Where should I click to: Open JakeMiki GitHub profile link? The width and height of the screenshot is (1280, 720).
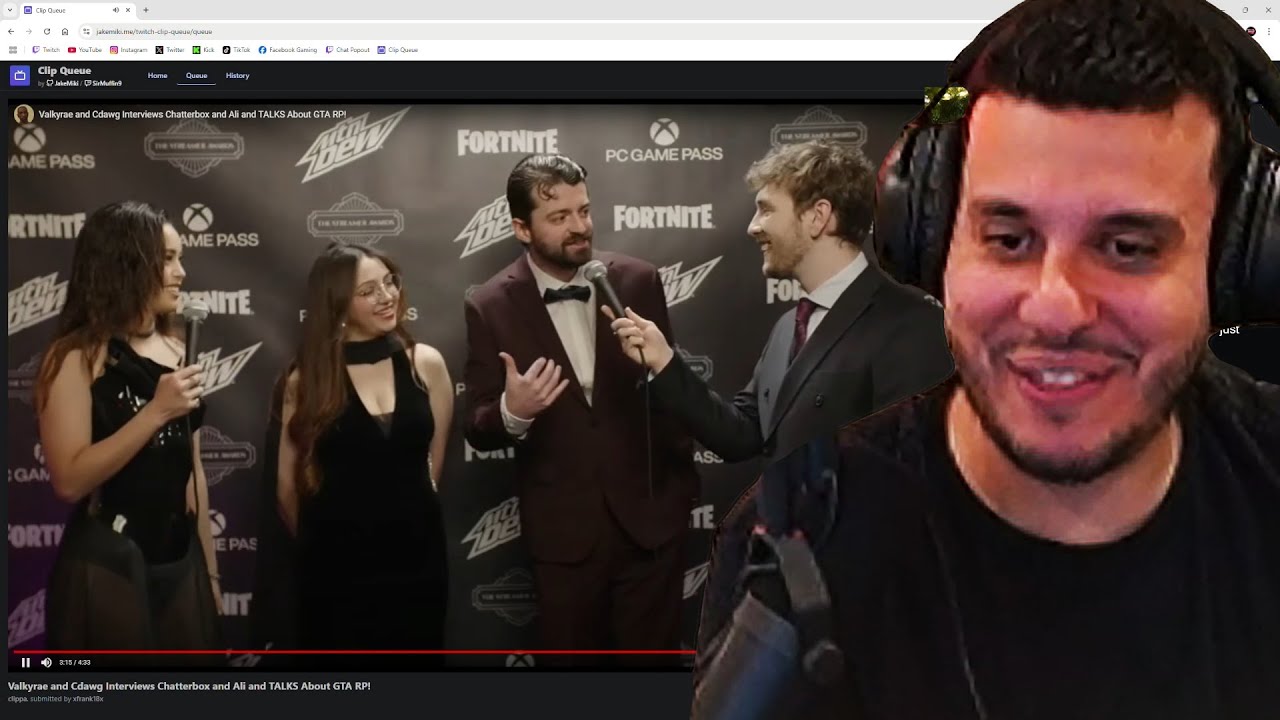click(61, 84)
